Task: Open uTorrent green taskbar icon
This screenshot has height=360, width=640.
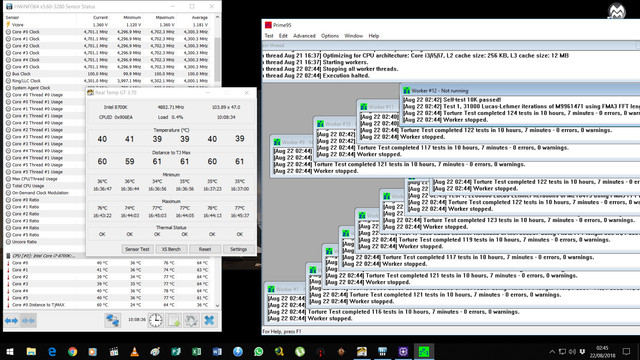Action: [x=300, y=351]
